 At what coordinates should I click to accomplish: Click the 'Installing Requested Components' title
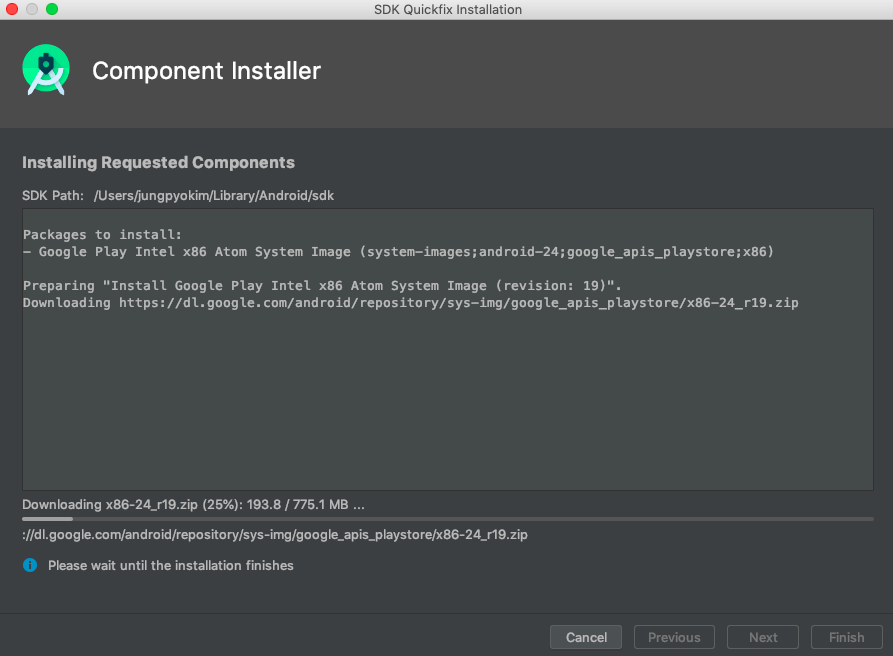158,162
